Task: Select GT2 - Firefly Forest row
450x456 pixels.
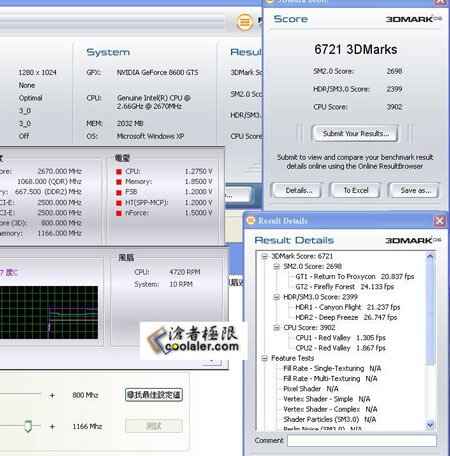Action: [x=344, y=287]
